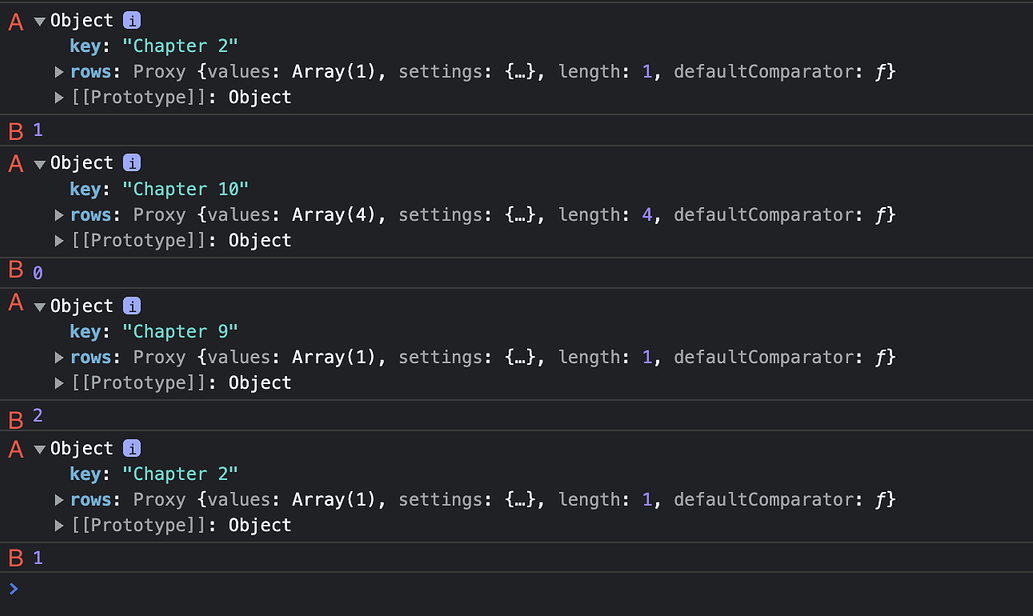Select the first logged value 1 entry

click(x=38, y=130)
